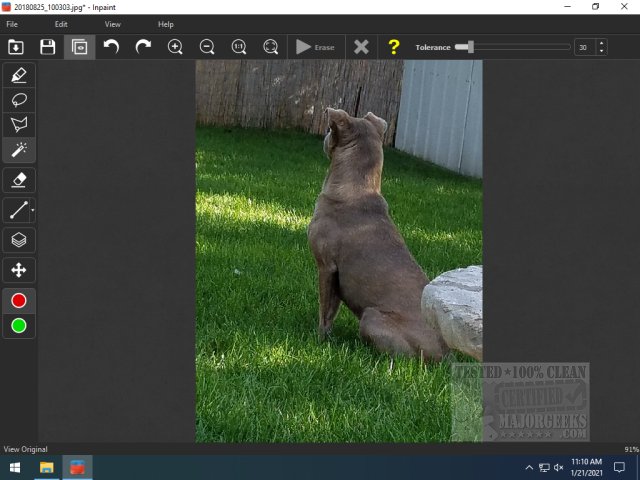The width and height of the screenshot is (640, 480).
Task: Select the Polygonal Lasso tool
Action: point(19,125)
